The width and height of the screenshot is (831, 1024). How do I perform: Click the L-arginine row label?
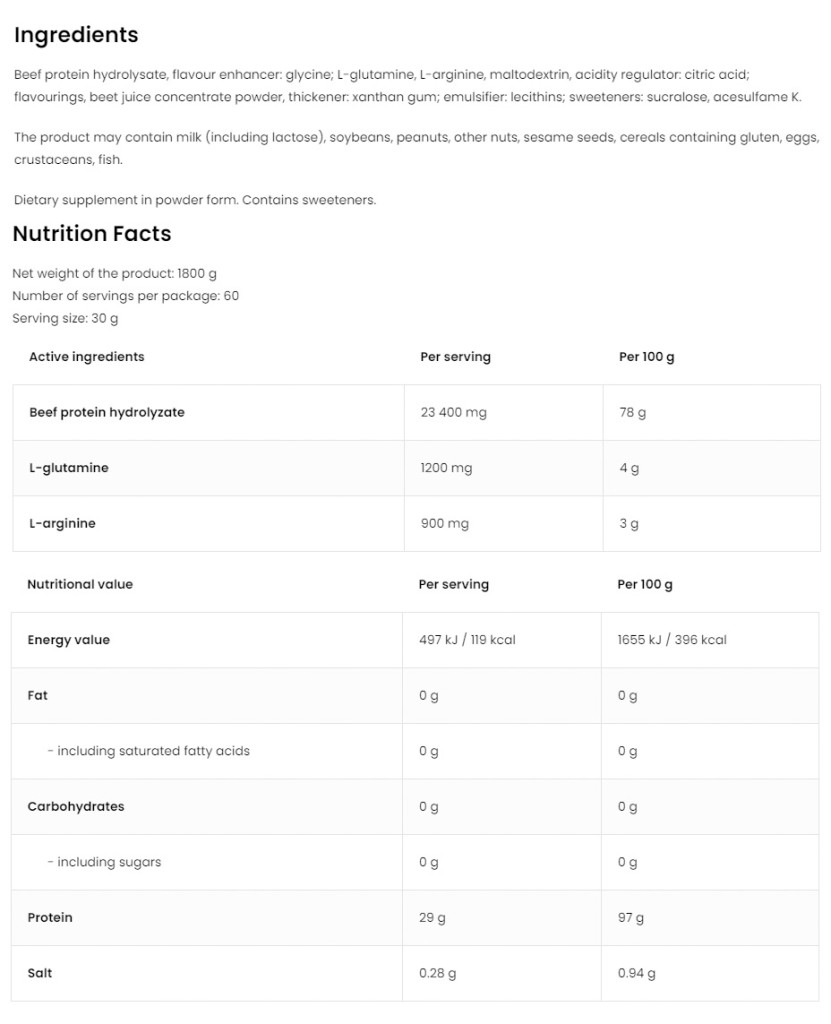(x=63, y=523)
